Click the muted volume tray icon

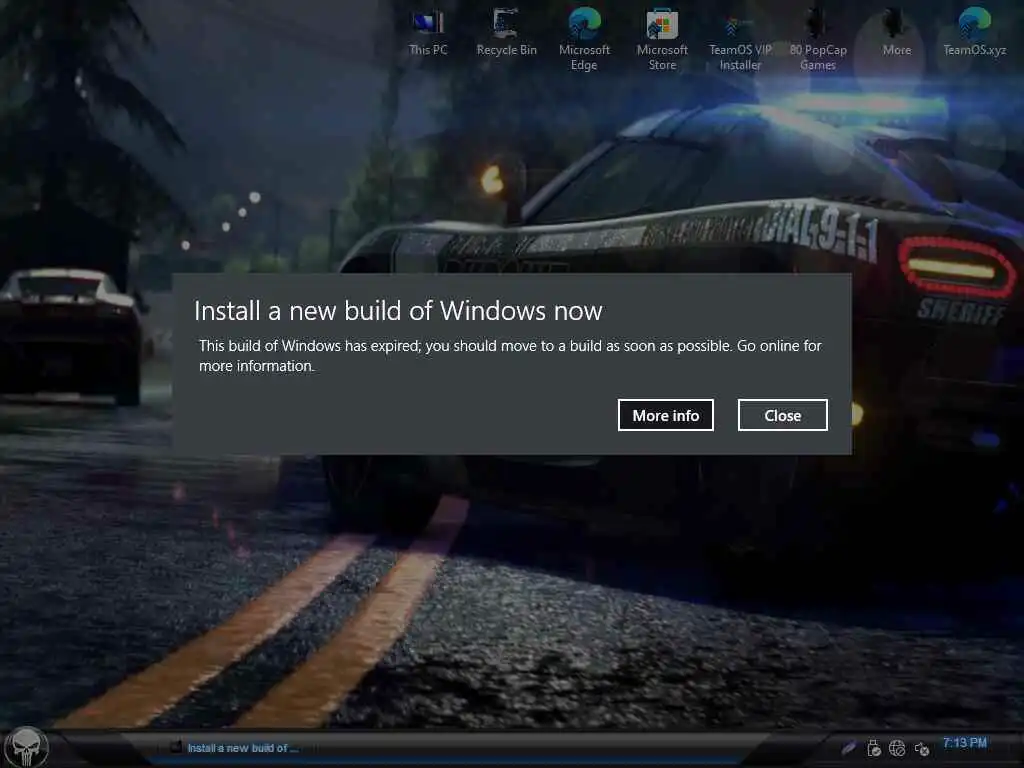tap(921, 748)
